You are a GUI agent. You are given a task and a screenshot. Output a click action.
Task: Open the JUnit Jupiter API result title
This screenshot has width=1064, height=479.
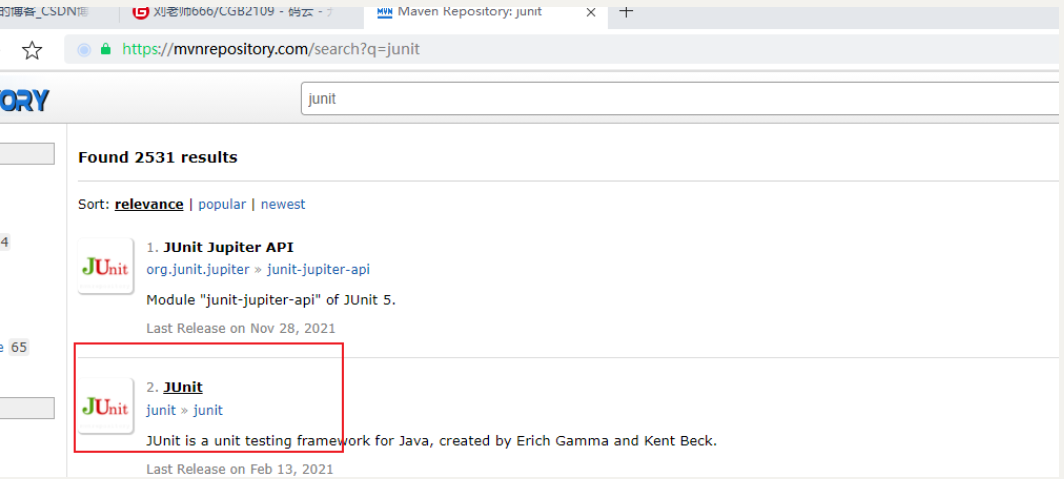(228, 247)
